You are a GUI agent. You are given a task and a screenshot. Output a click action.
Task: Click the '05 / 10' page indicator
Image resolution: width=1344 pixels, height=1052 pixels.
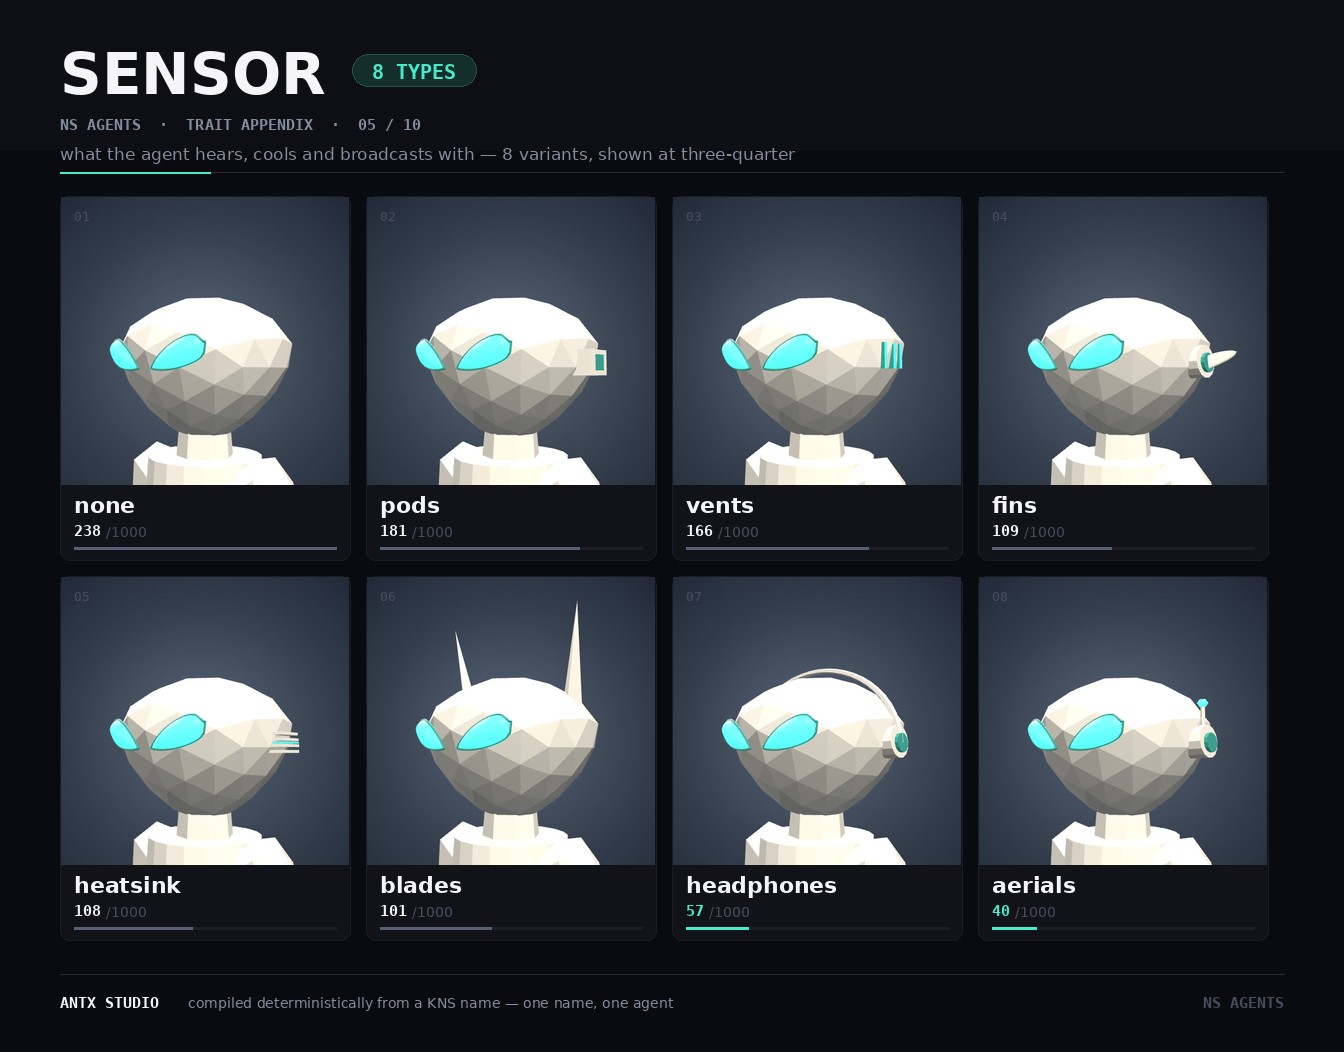(x=389, y=125)
